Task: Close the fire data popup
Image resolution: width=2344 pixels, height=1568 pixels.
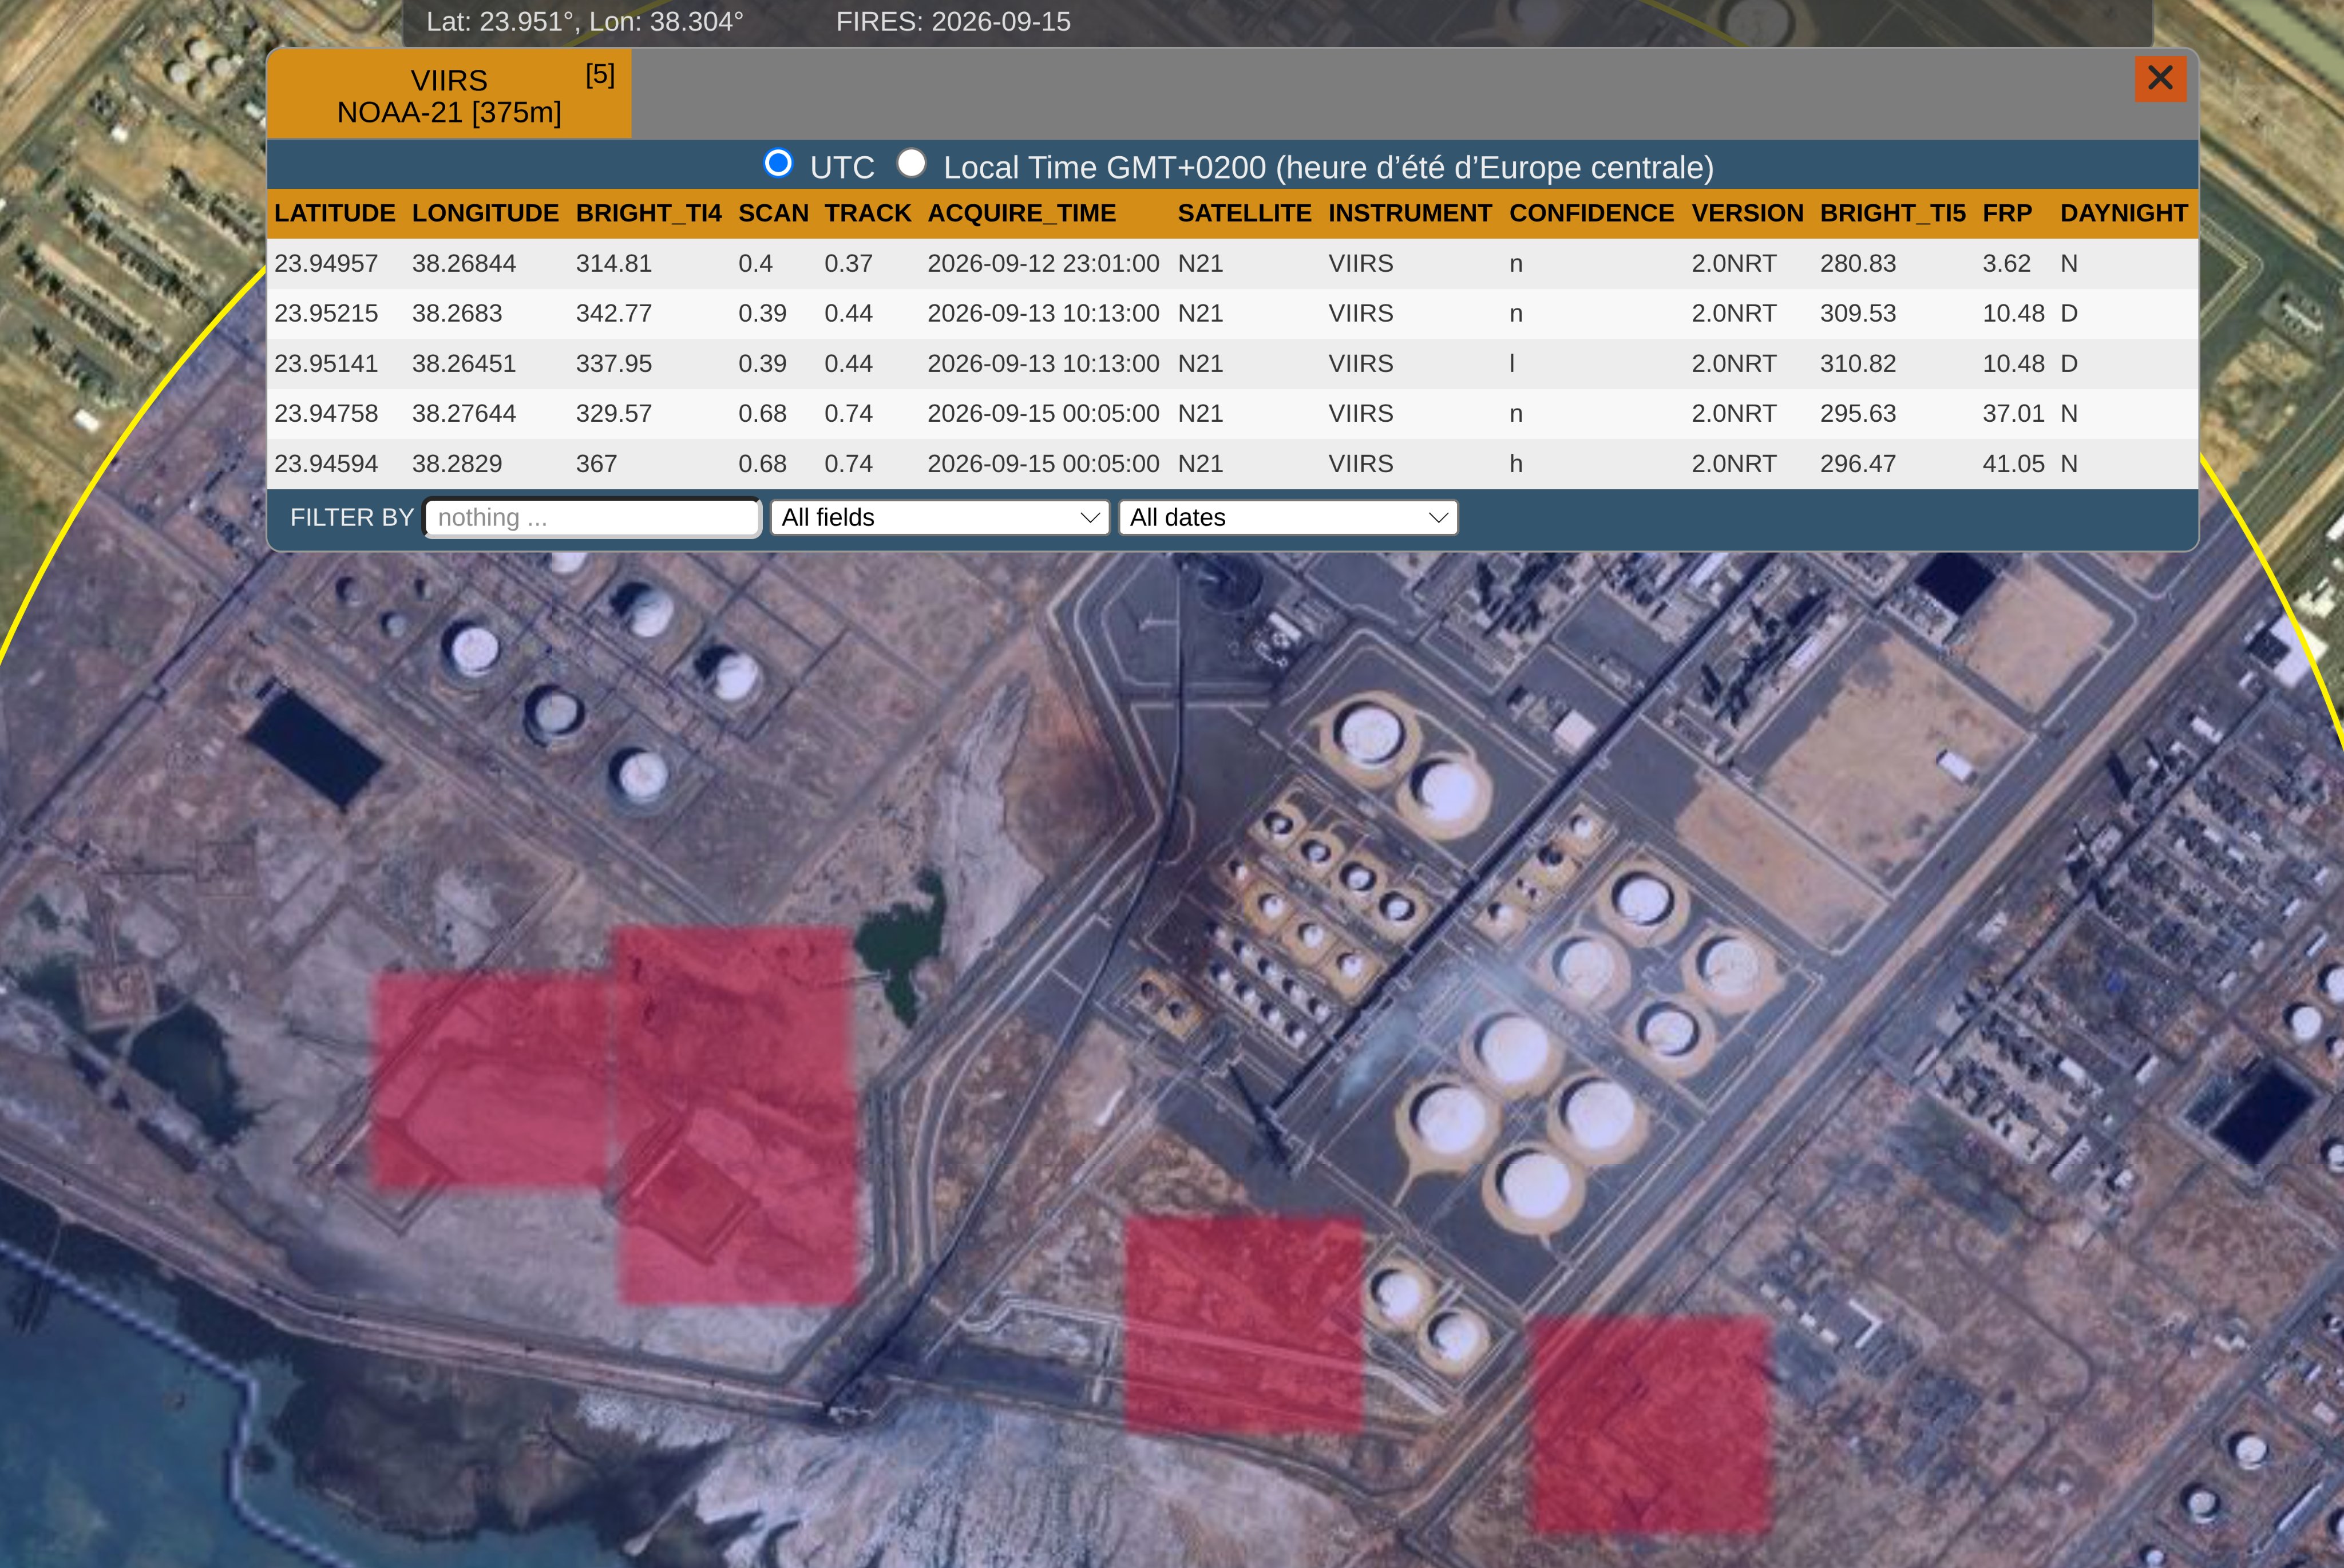Action: pos(2160,78)
